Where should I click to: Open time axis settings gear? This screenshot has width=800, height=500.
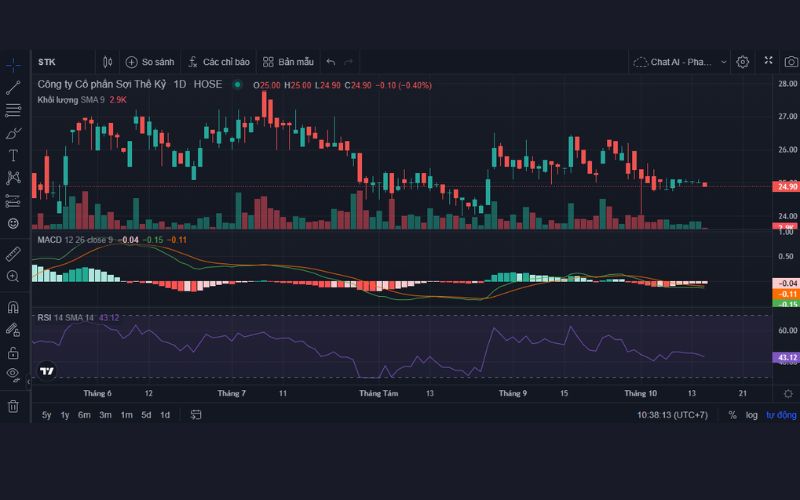point(788,394)
